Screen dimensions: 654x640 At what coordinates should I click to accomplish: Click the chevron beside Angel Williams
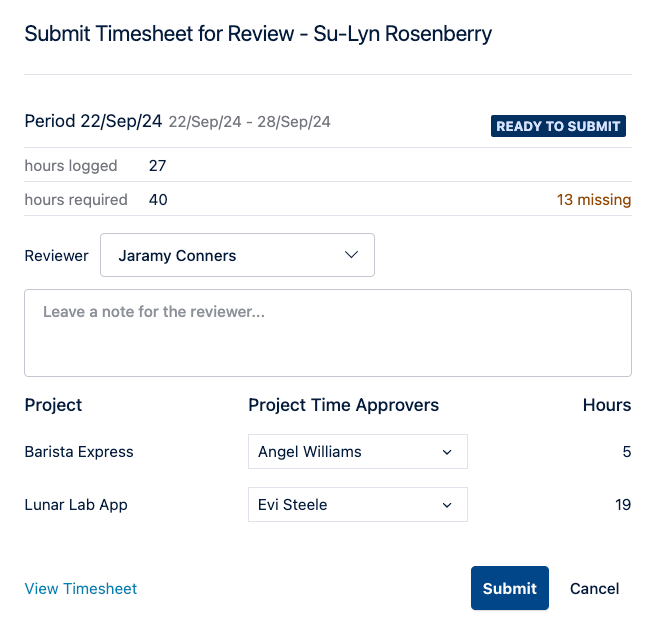coord(447,452)
